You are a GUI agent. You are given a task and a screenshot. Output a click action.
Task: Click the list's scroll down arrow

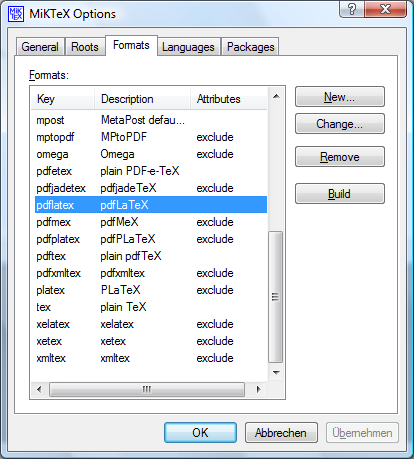(x=276, y=372)
